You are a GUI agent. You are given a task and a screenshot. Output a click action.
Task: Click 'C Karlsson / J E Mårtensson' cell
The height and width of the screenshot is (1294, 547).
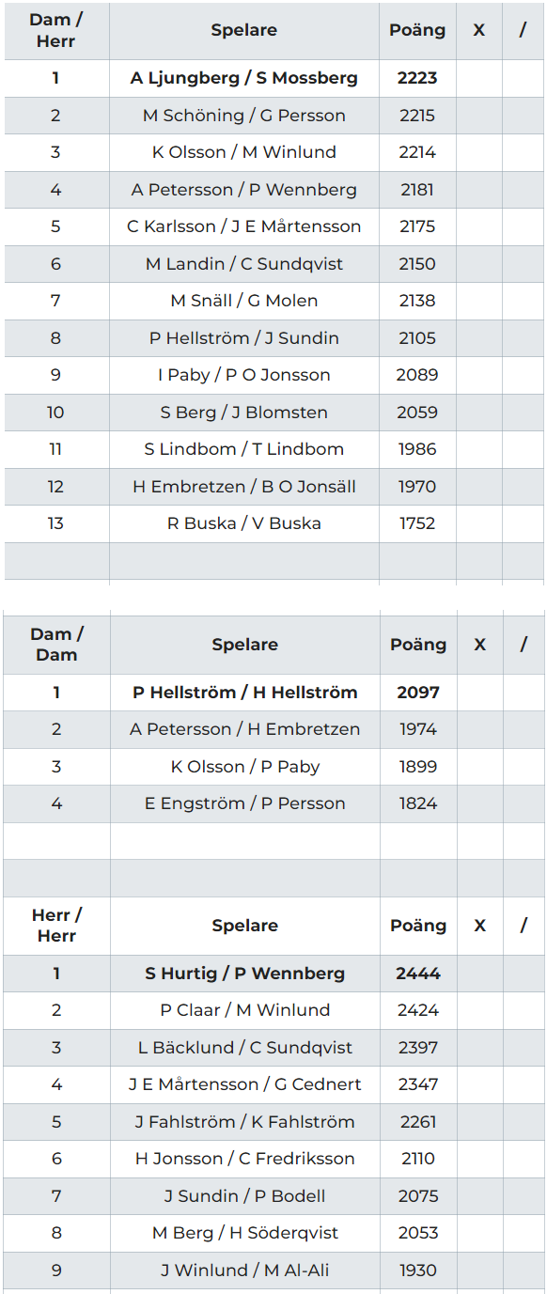pyautogui.click(x=244, y=226)
